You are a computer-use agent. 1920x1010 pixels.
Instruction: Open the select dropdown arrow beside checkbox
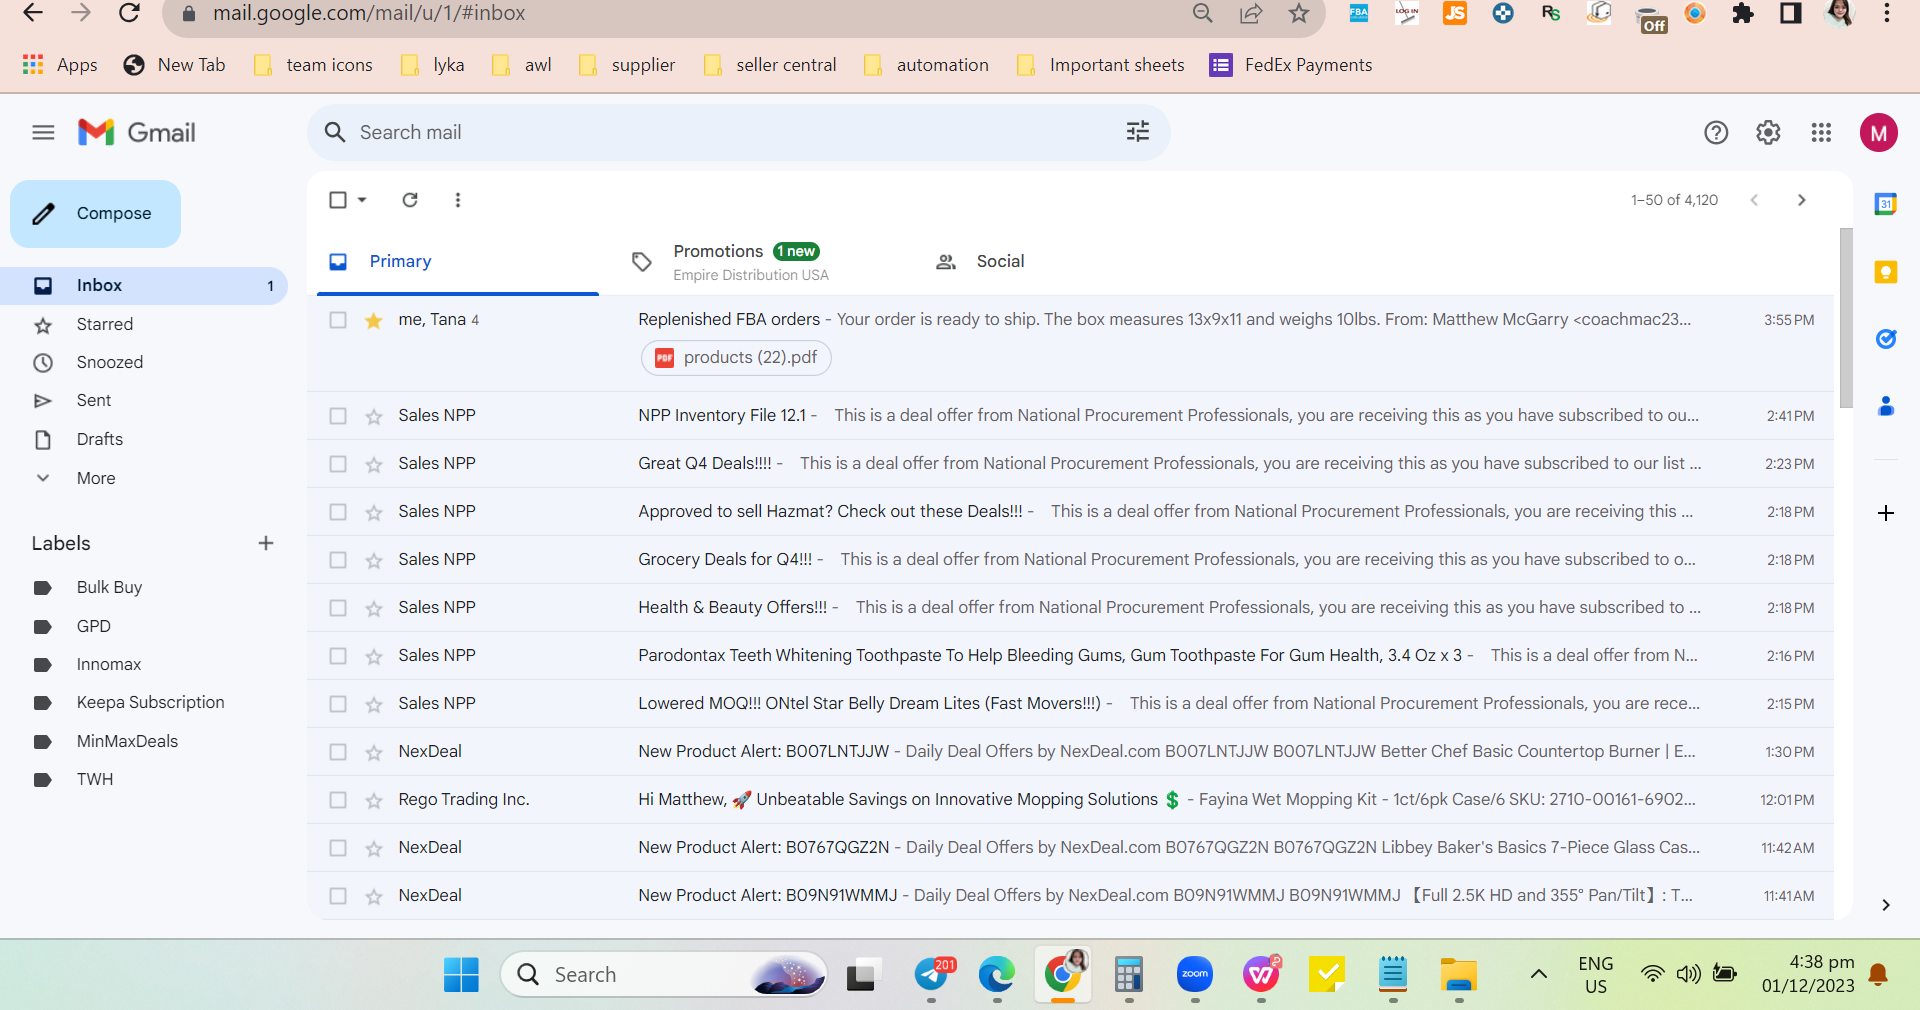(362, 200)
